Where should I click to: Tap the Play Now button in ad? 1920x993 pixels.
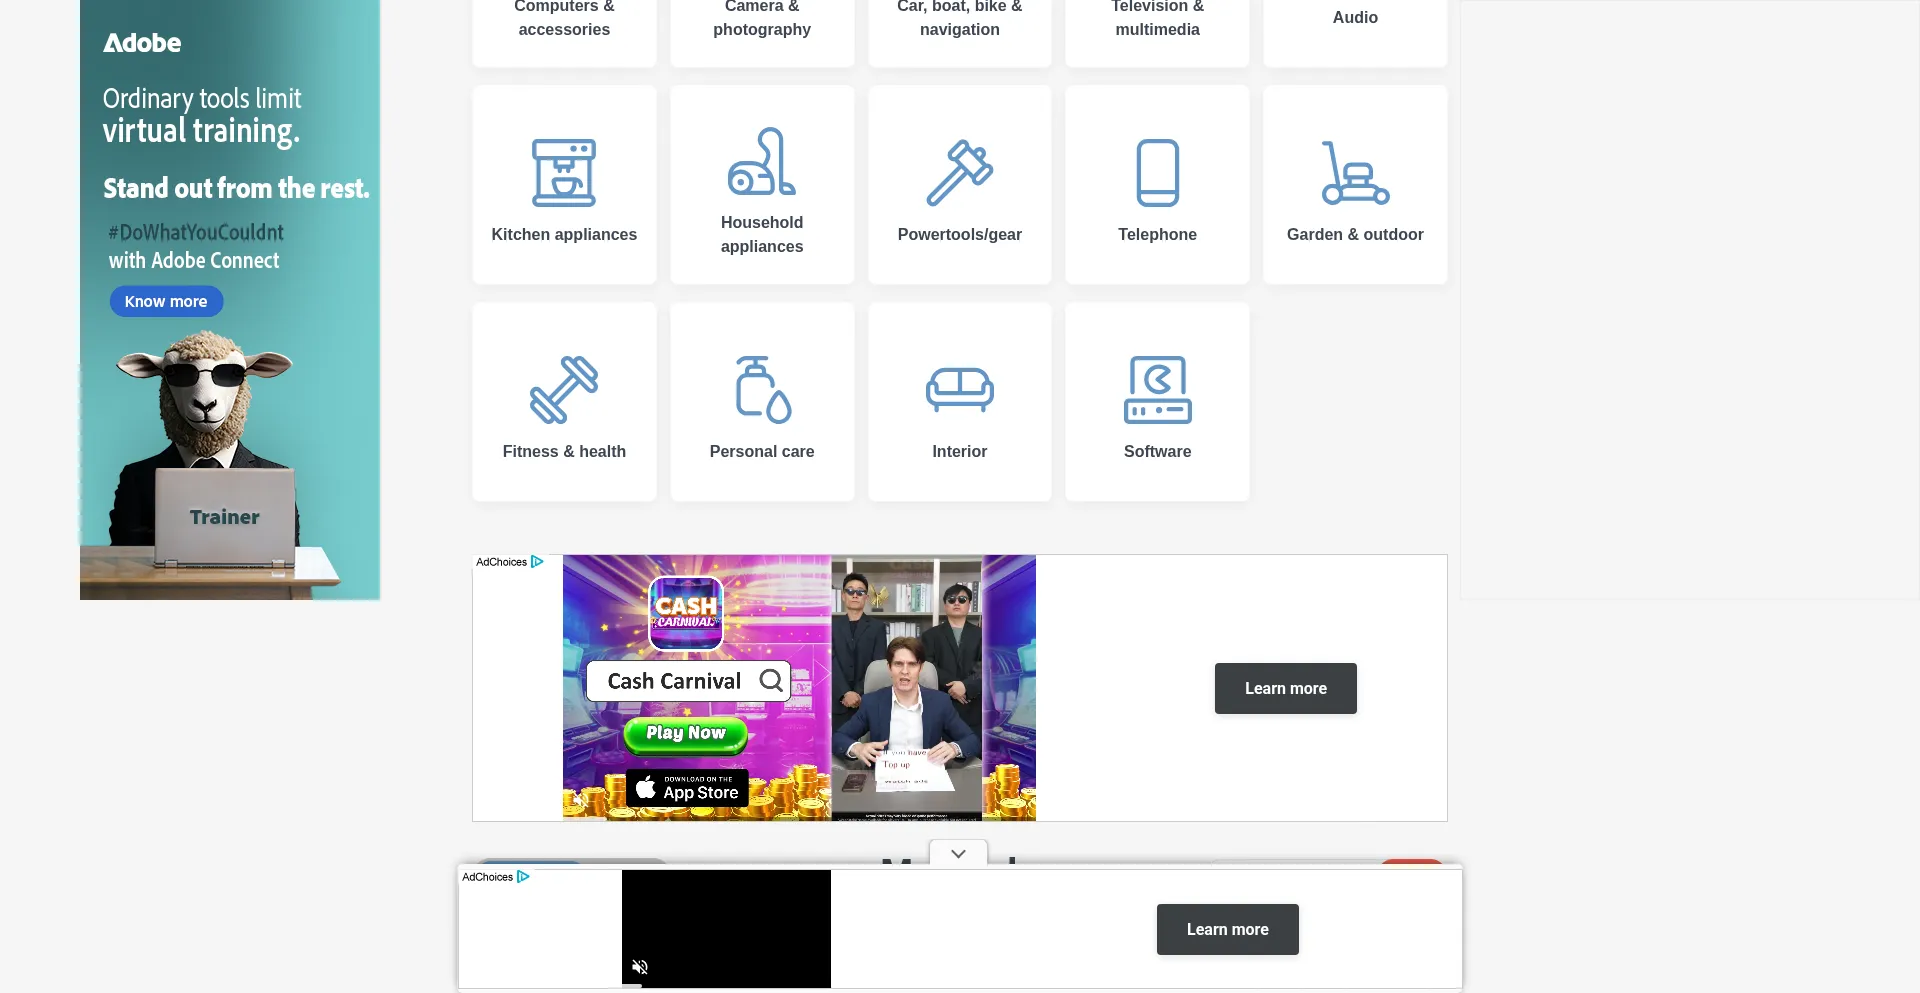tap(686, 733)
